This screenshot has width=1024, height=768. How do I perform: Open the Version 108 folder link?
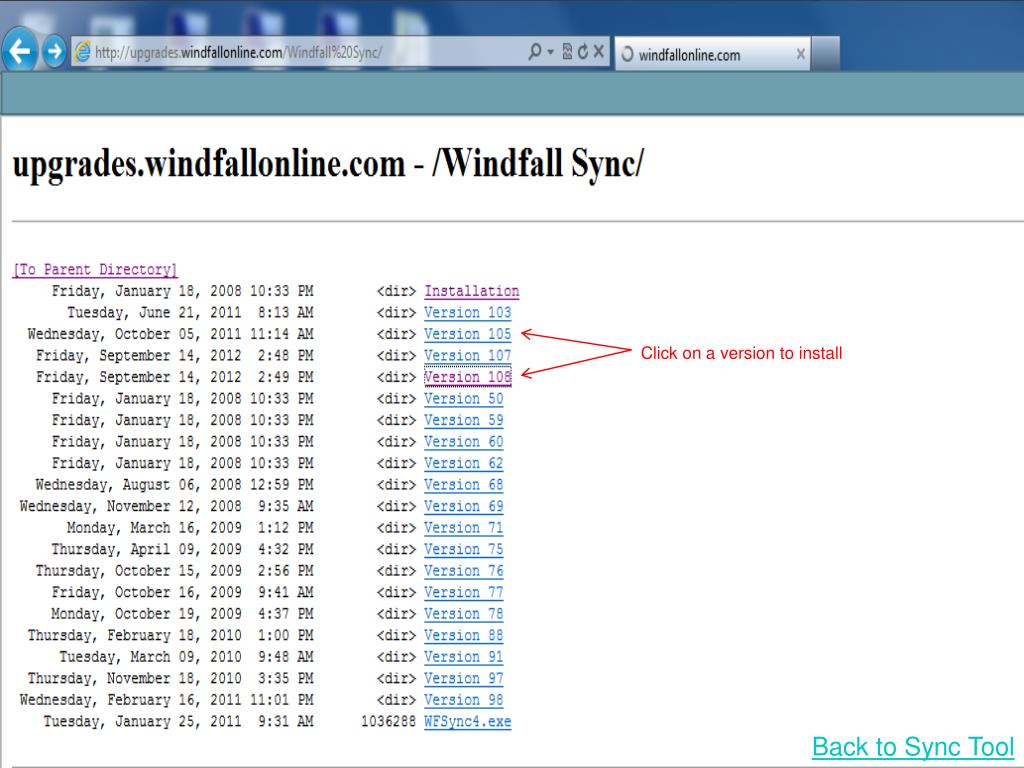pos(468,377)
